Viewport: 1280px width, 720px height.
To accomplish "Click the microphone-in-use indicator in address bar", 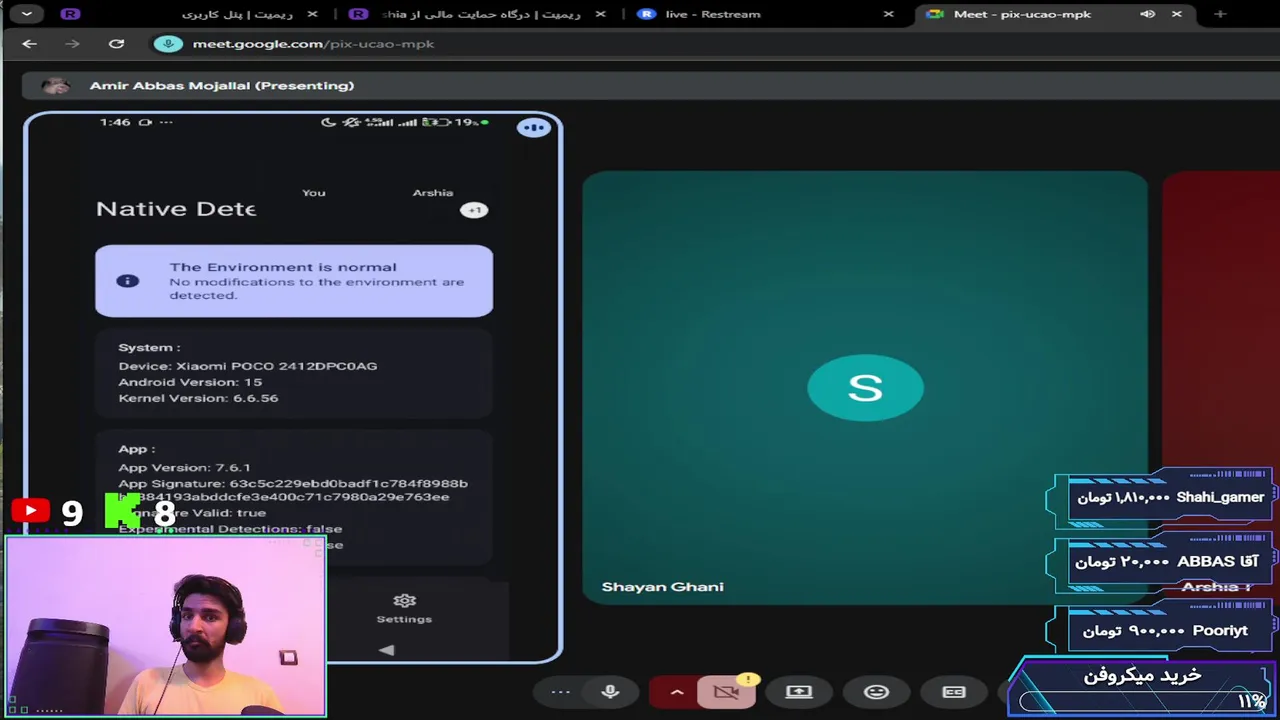I will (168, 44).
